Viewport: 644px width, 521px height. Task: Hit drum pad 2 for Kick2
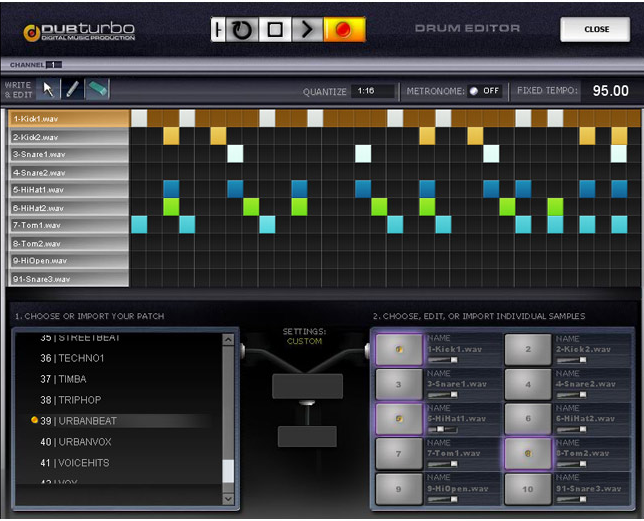(x=528, y=349)
